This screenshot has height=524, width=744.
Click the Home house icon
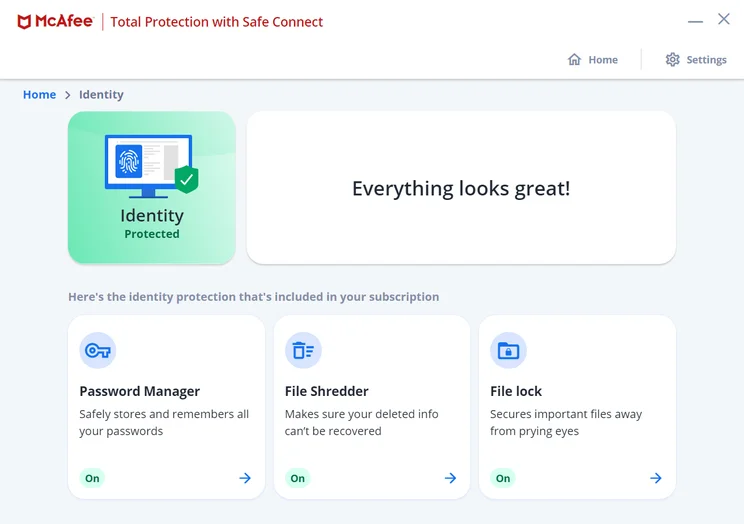[574, 59]
